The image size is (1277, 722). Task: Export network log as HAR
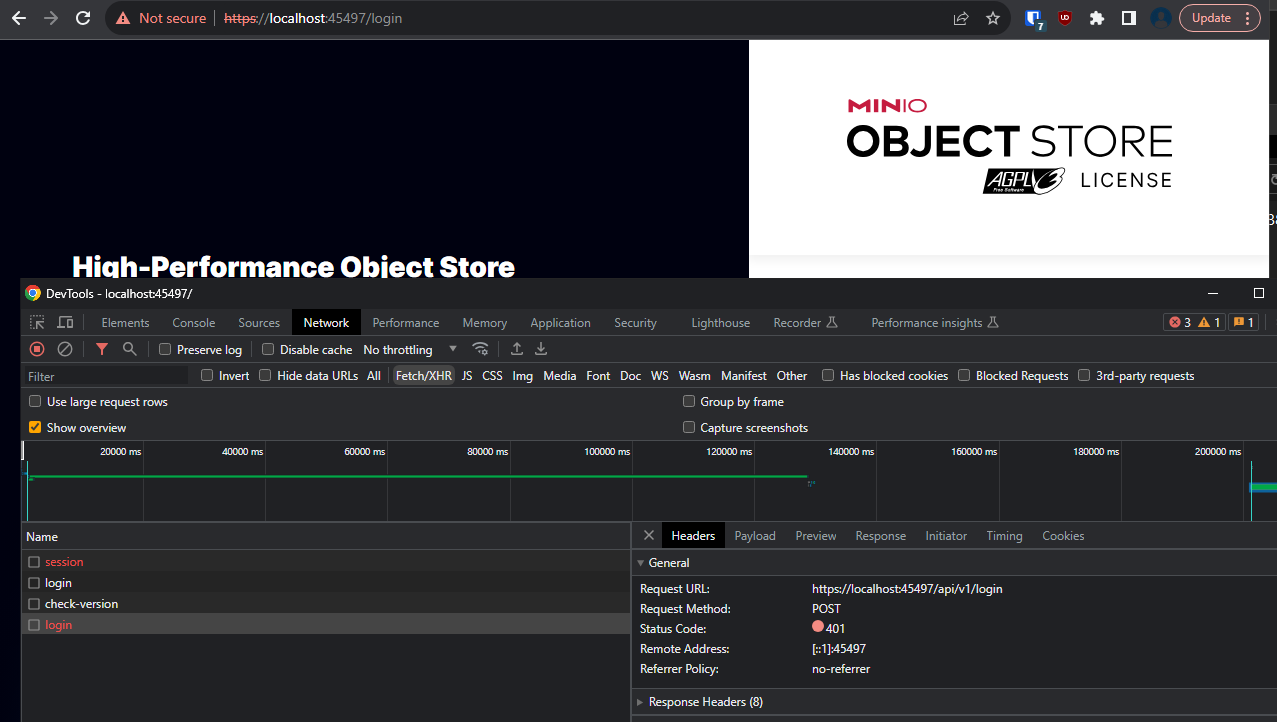[x=541, y=349]
